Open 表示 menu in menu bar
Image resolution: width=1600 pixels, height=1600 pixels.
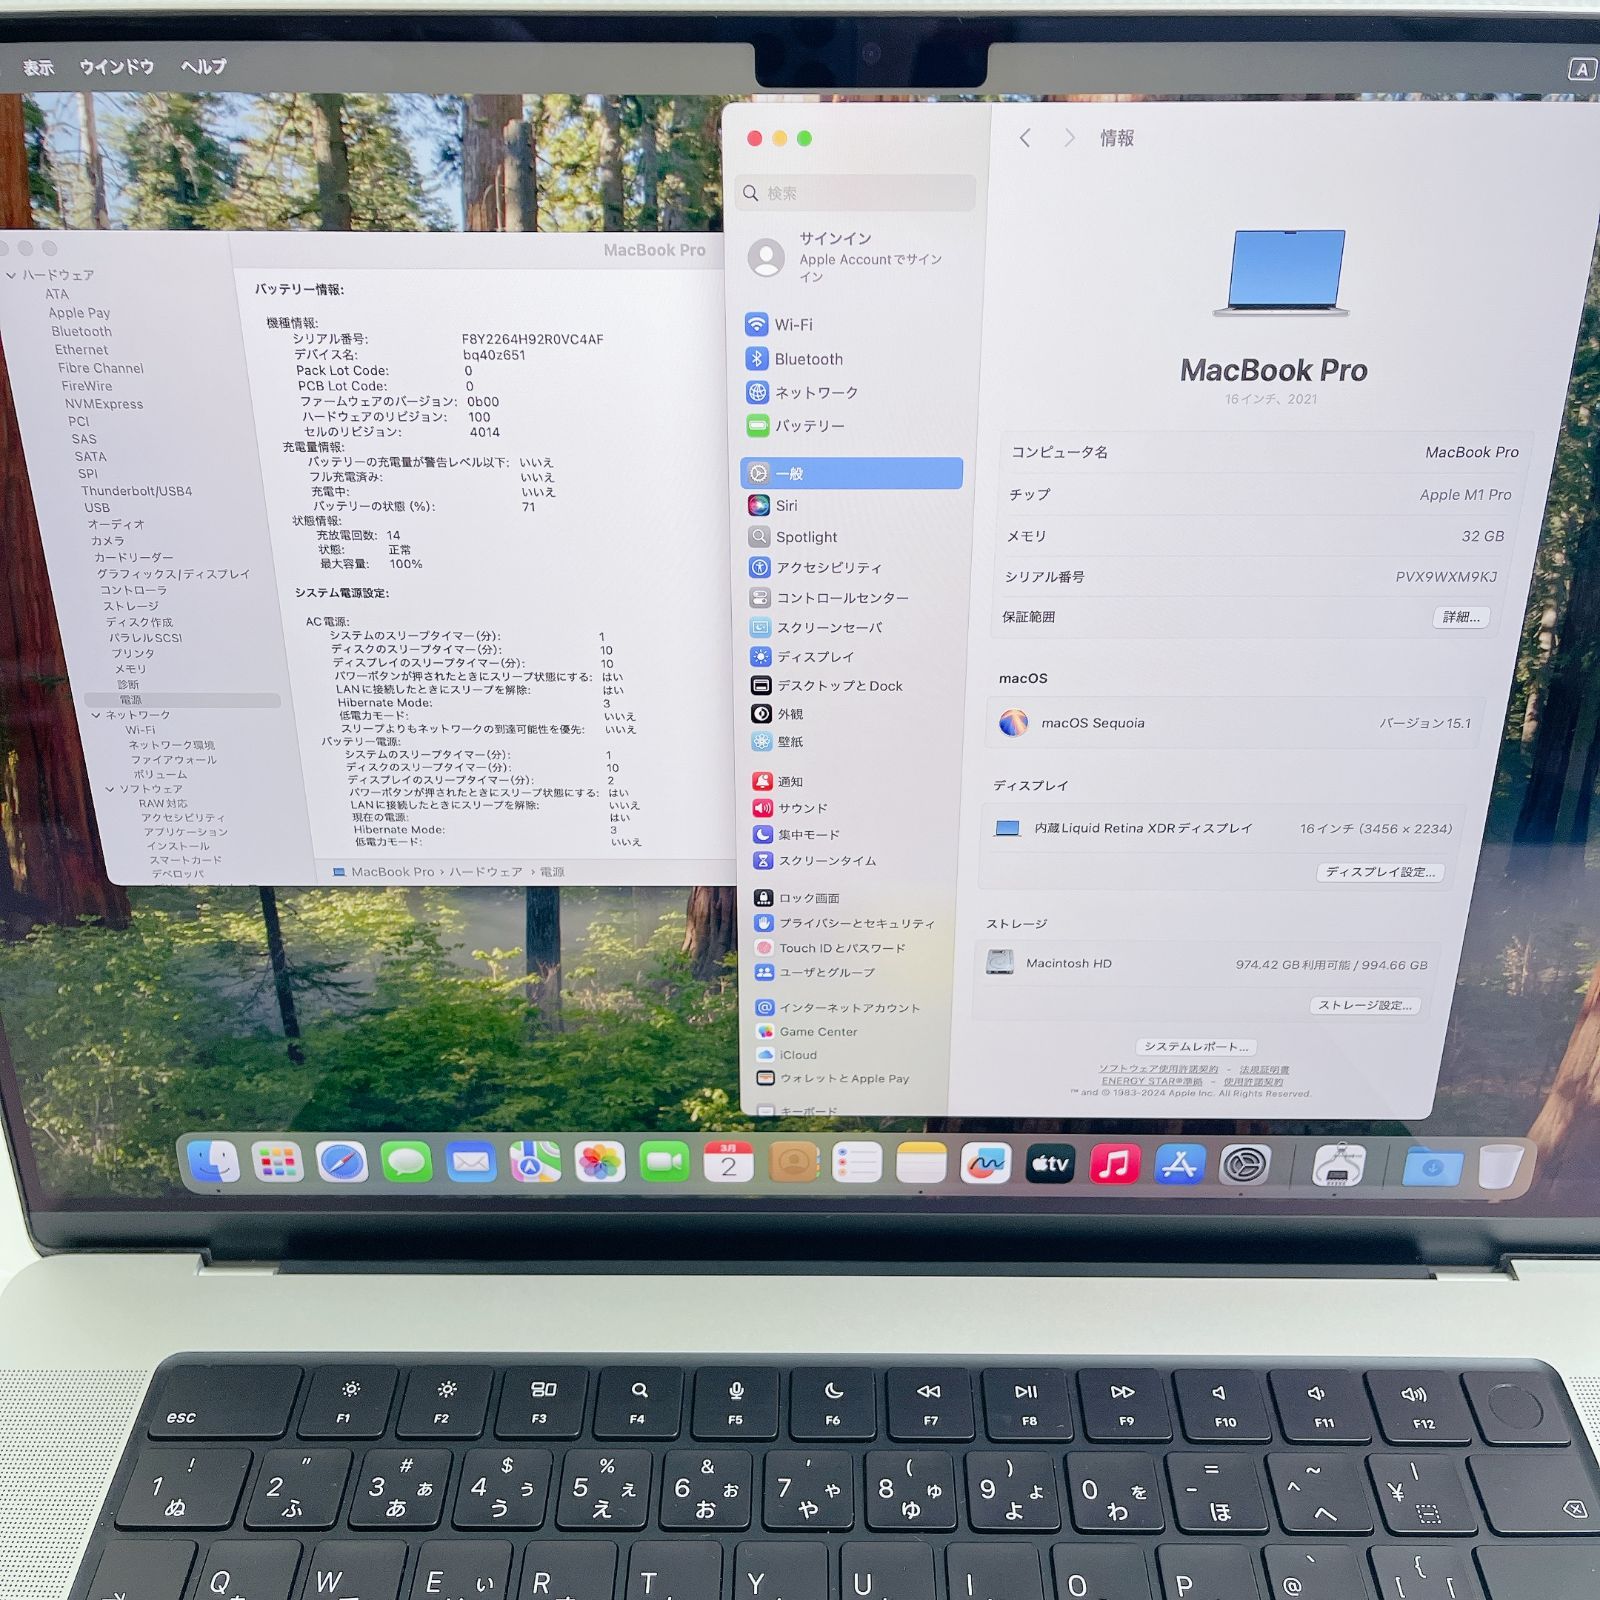click(x=38, y=68)
